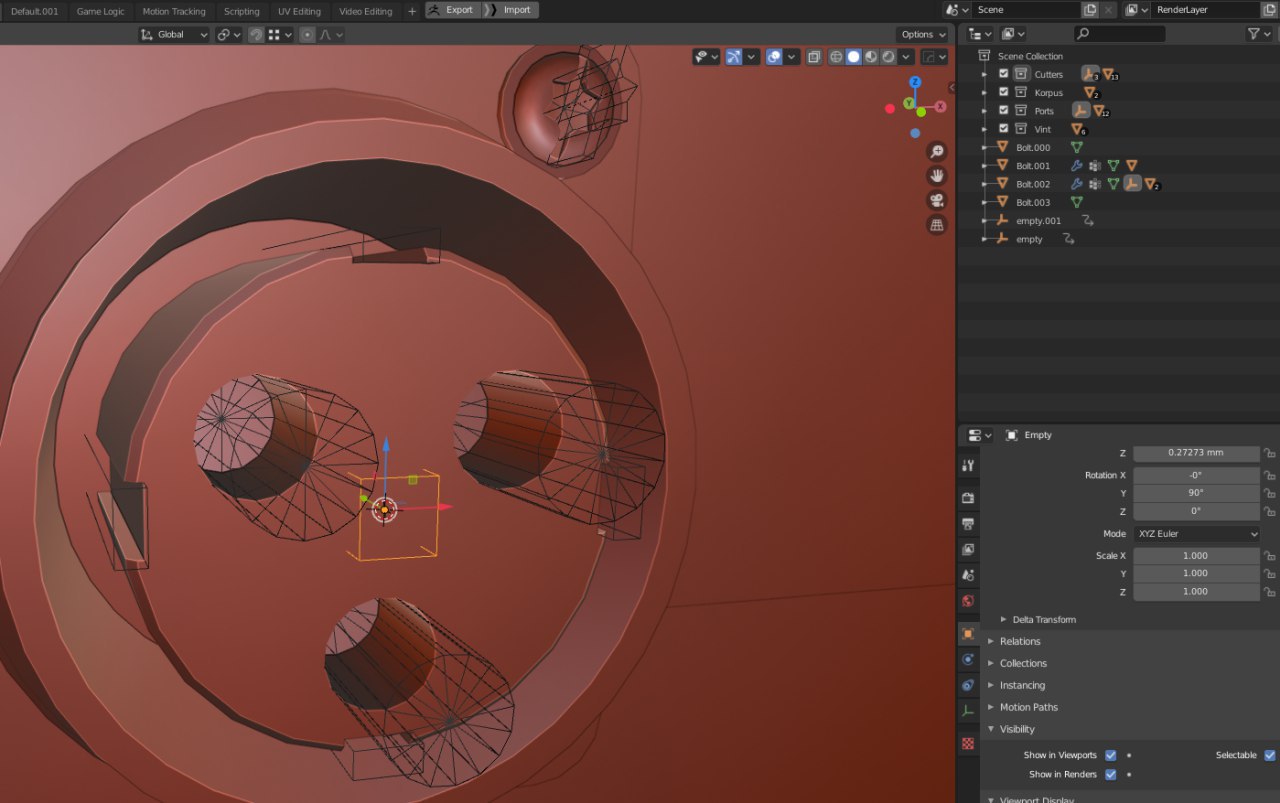Open the Physics properties tab
The height and width of the screenshot is (803, 1280).
[x=967, y=659]
